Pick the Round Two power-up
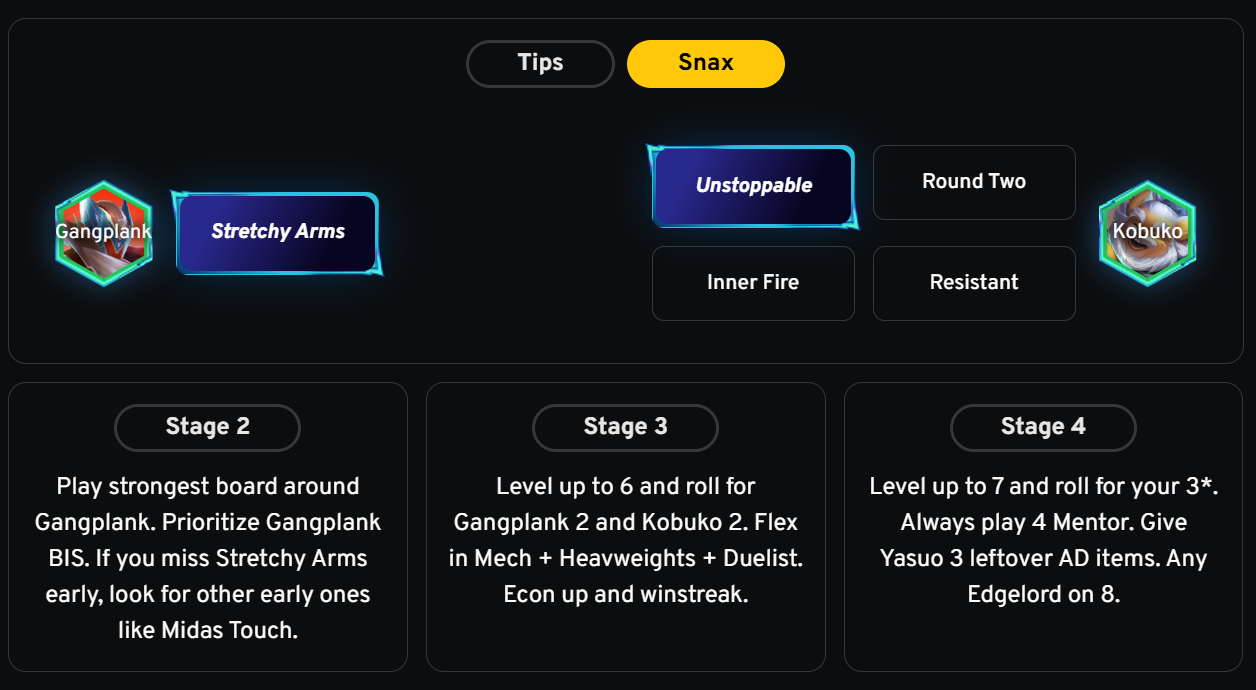 [x=974, y=182]
